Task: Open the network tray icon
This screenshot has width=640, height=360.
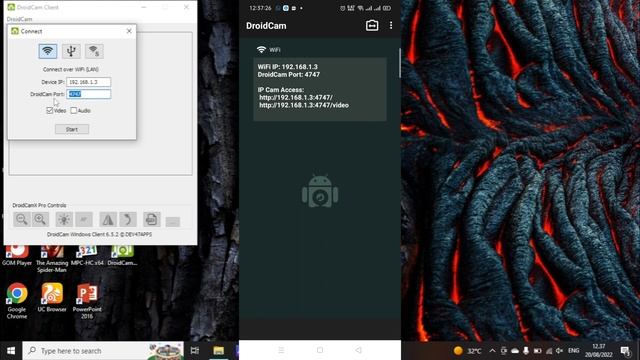Action: (x=549, y=351)
